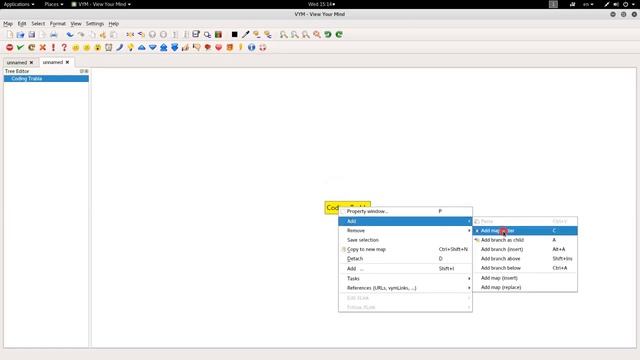This screenshot has width=640, height=360.
Task: Open the Map menu
Action: tap(8, 24)
